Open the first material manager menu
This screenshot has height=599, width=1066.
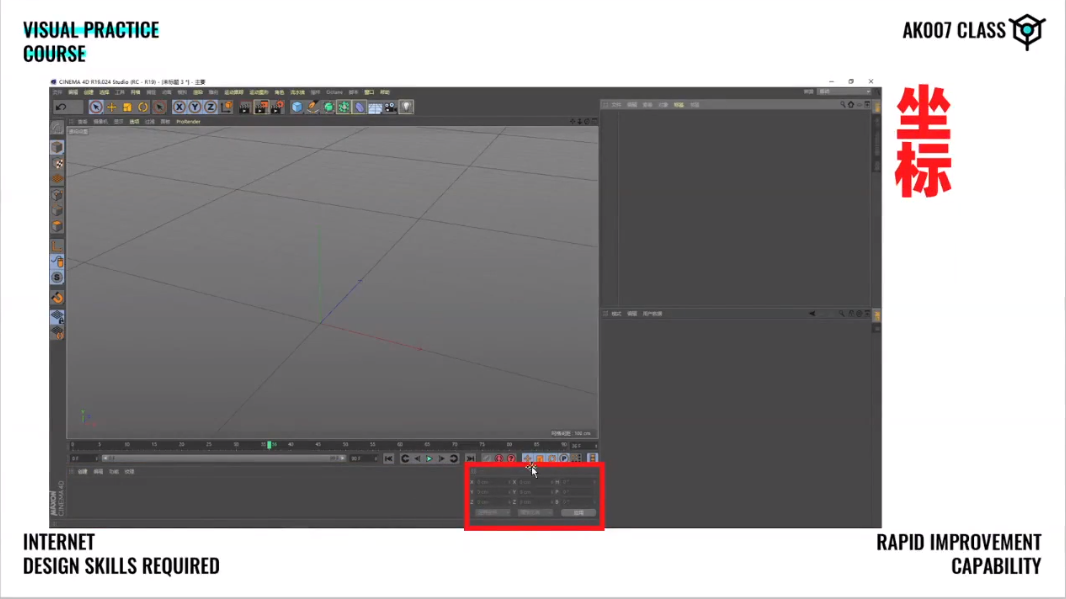pos(82,472)
